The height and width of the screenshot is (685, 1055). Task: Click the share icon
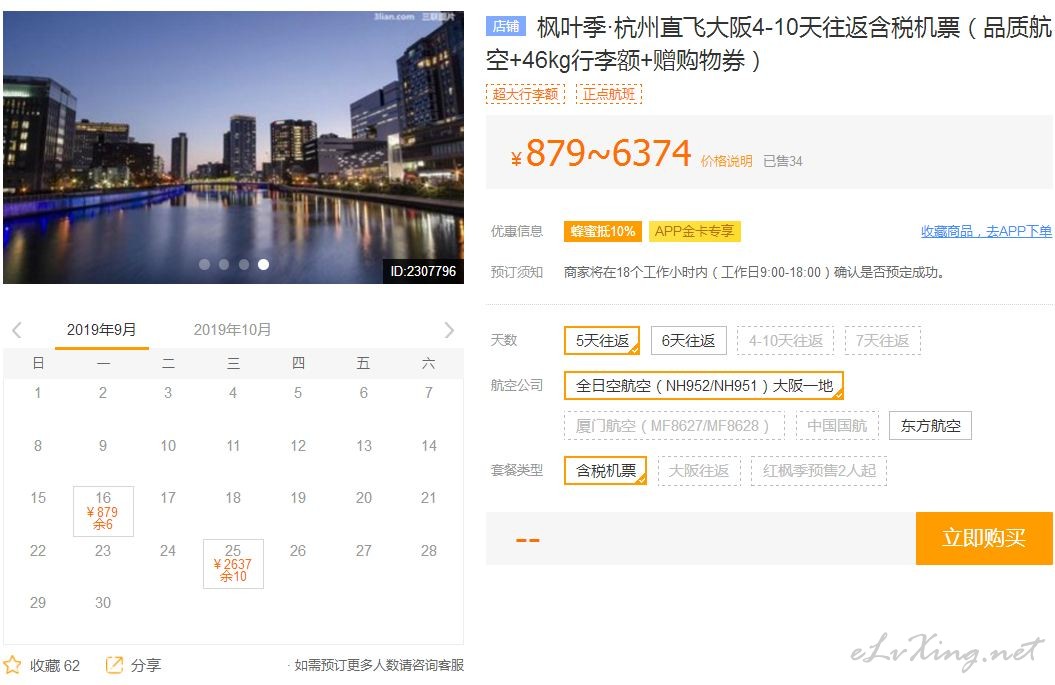(114, 665)
